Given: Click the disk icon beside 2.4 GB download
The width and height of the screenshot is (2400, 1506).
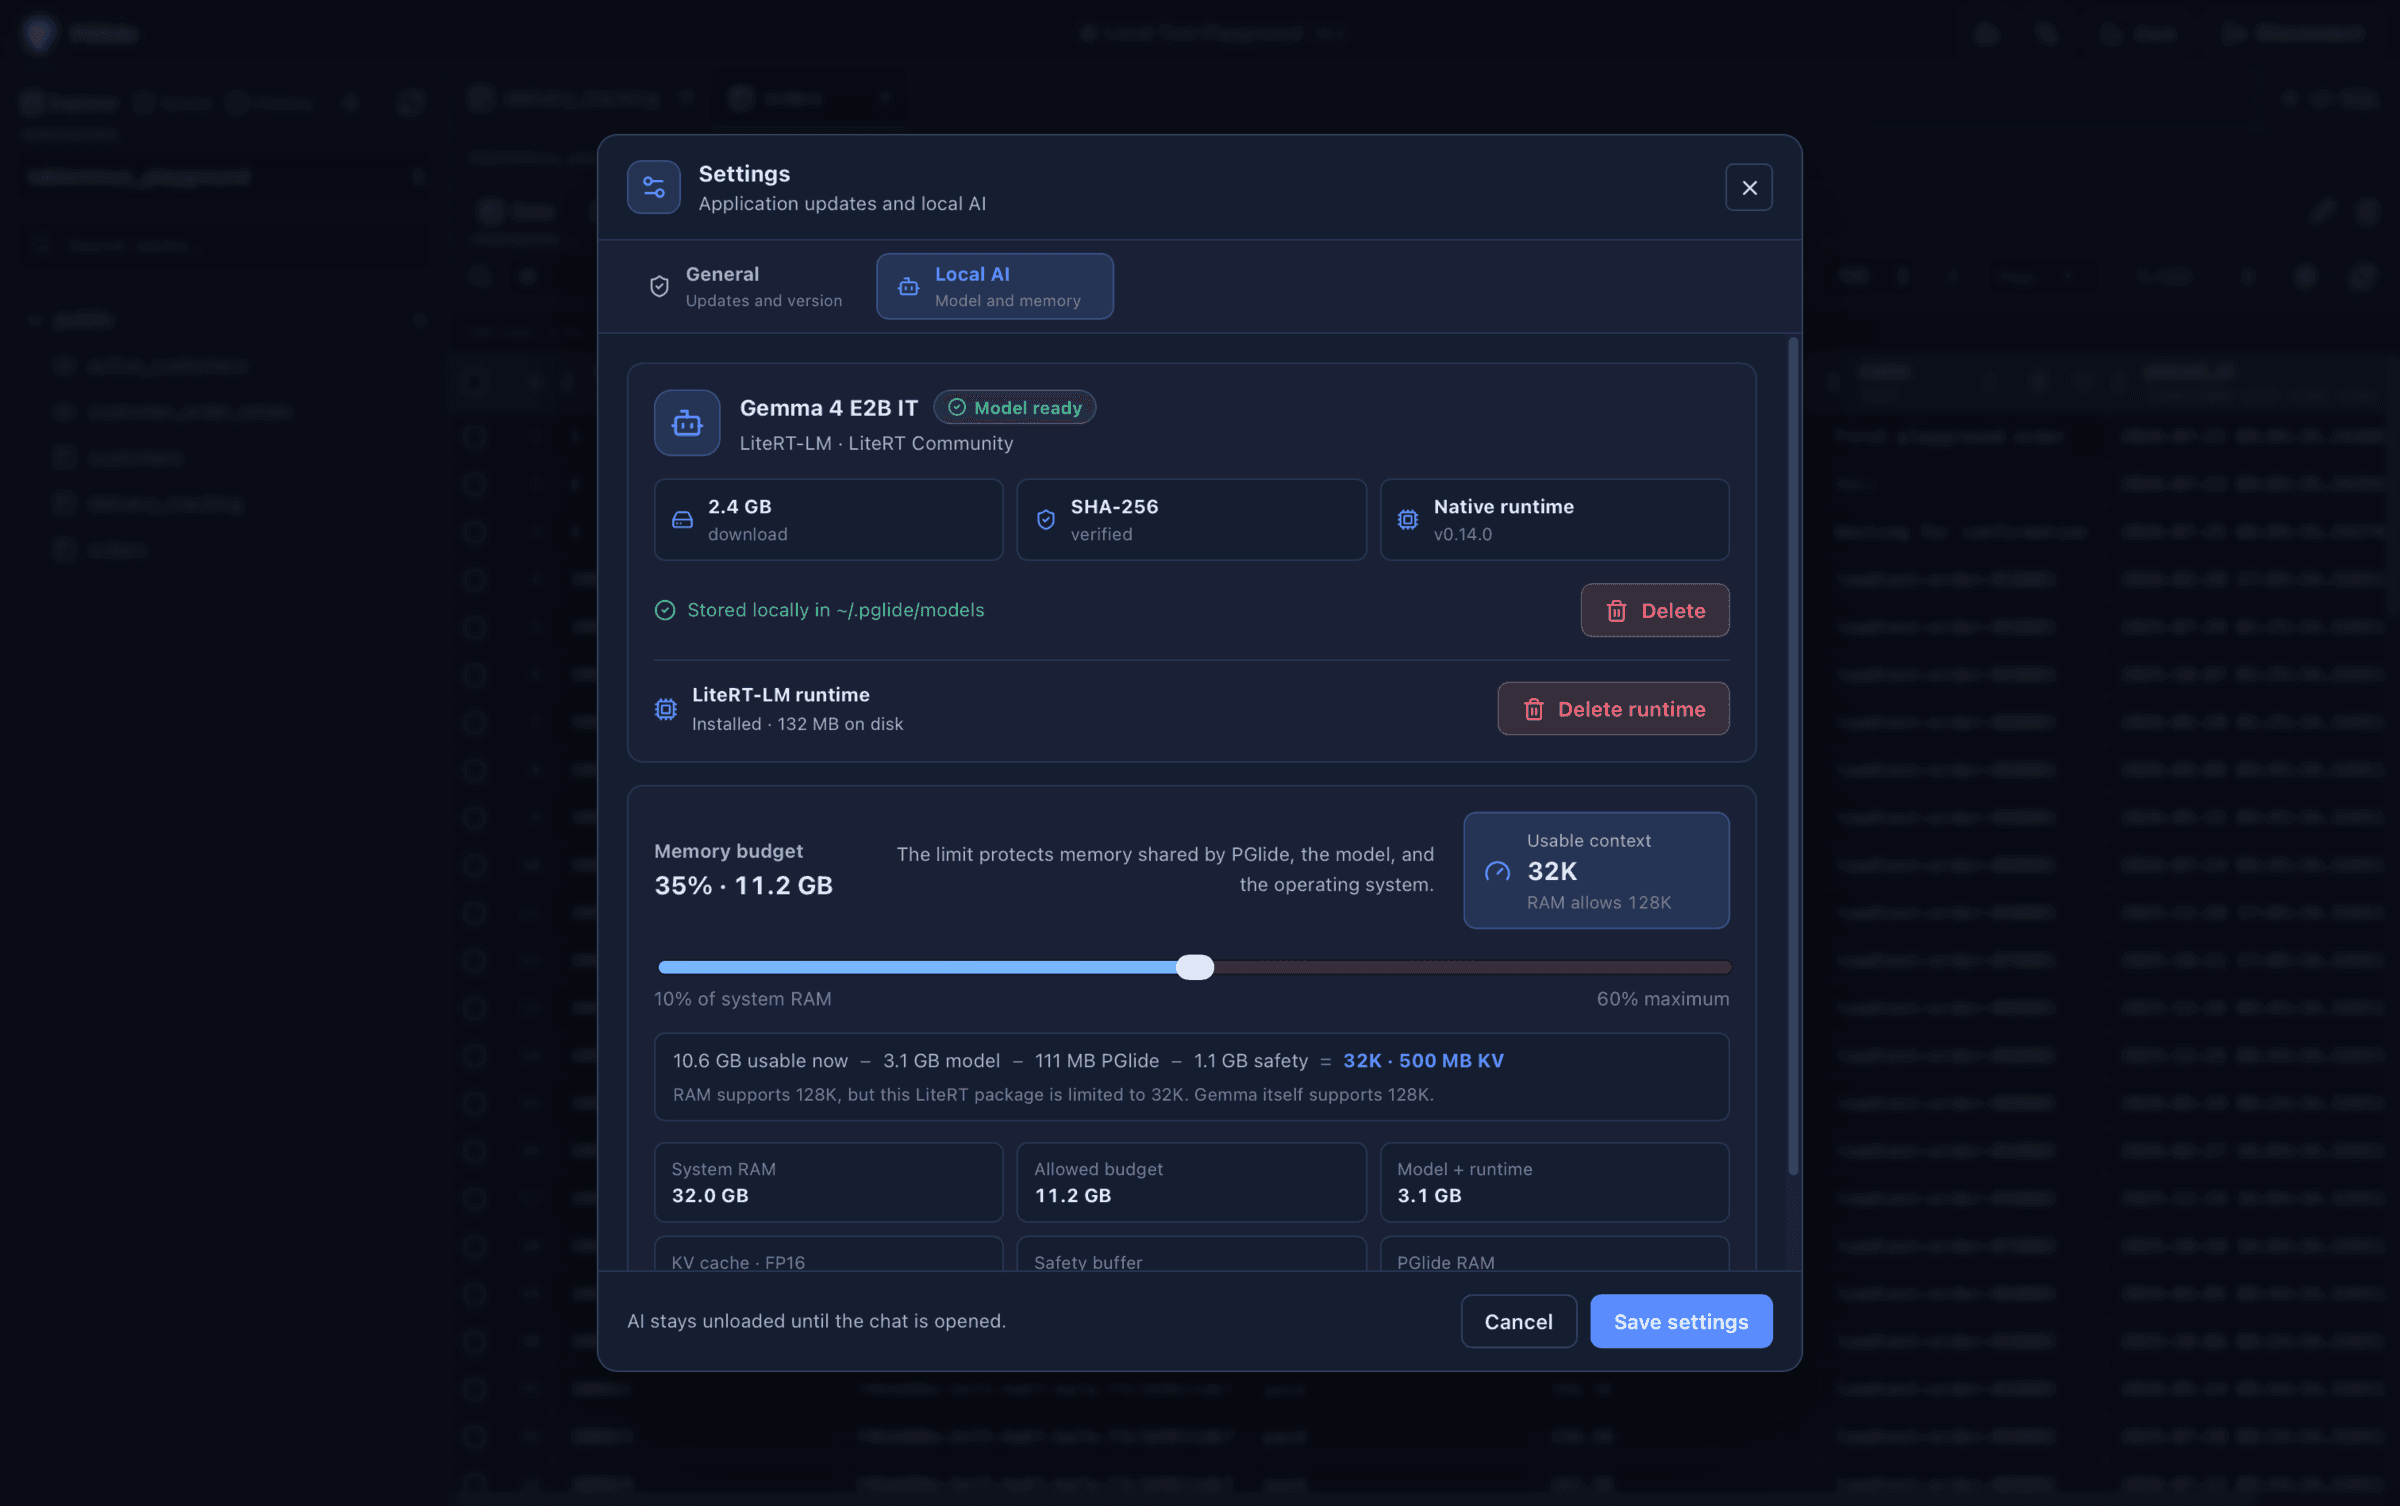Looking at the screenshot, I should [682, 520].
